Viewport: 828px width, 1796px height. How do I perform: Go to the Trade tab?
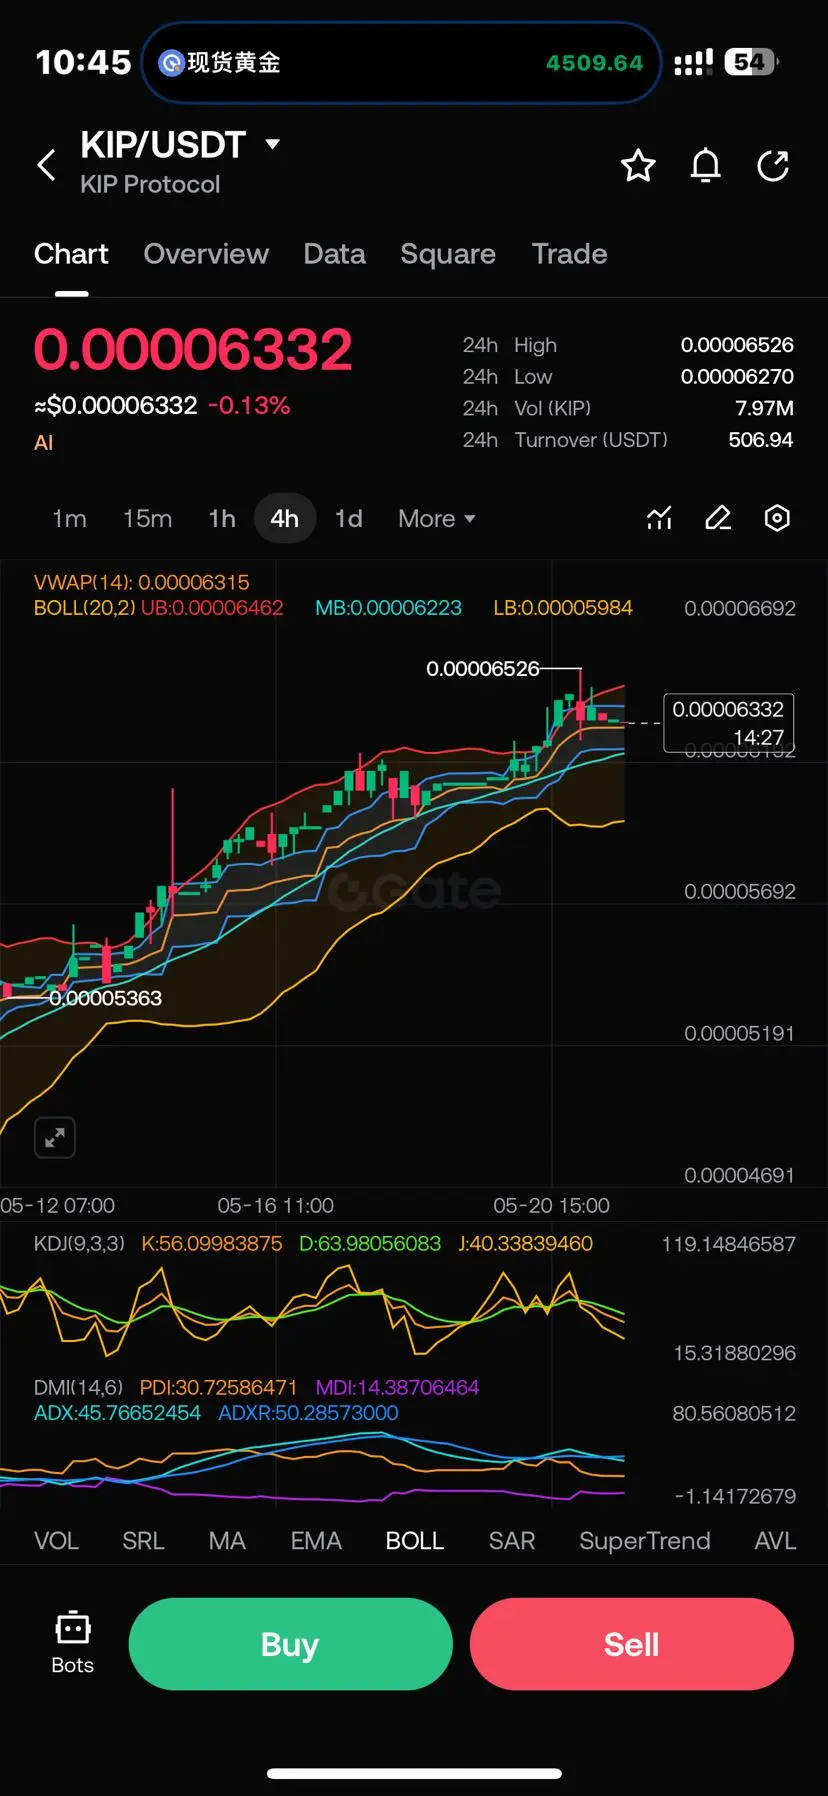coord(569,254)
